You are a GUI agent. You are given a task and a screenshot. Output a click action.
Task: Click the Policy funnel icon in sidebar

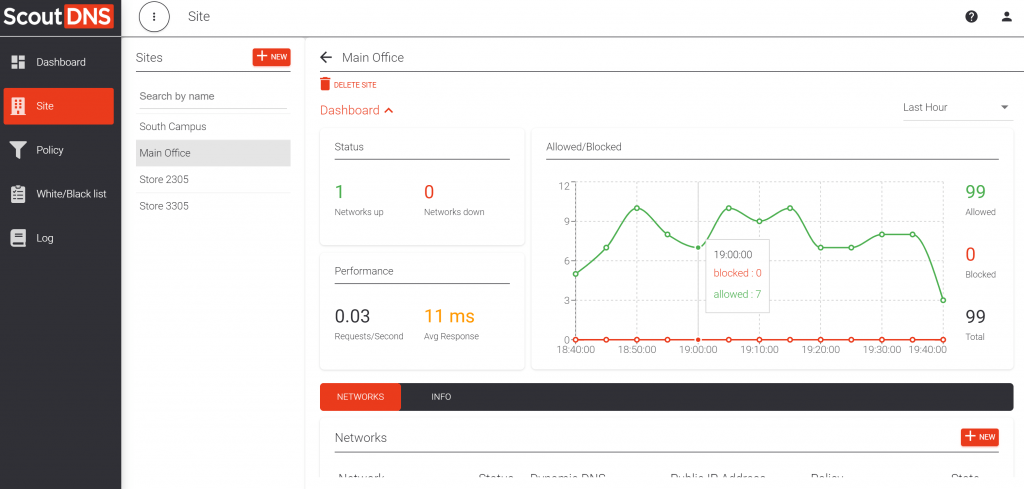point(18,150)
